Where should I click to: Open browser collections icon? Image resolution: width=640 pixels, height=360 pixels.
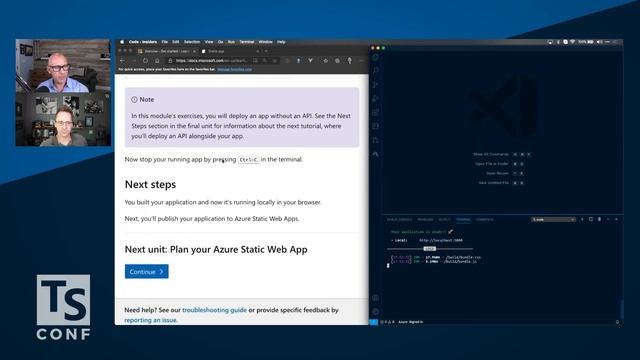click(337, 61)
